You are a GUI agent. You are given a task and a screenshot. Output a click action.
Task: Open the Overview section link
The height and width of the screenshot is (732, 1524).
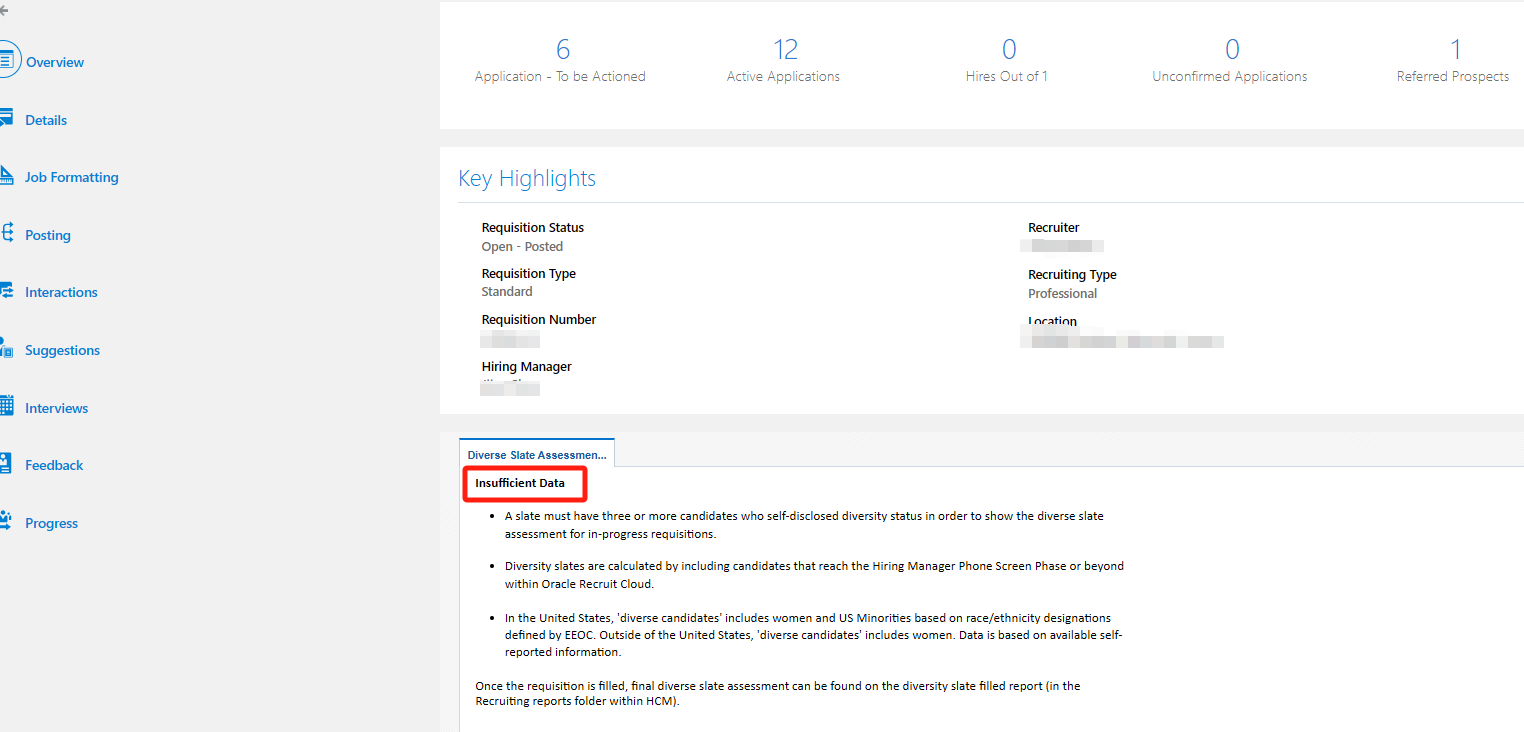point(55,62)
